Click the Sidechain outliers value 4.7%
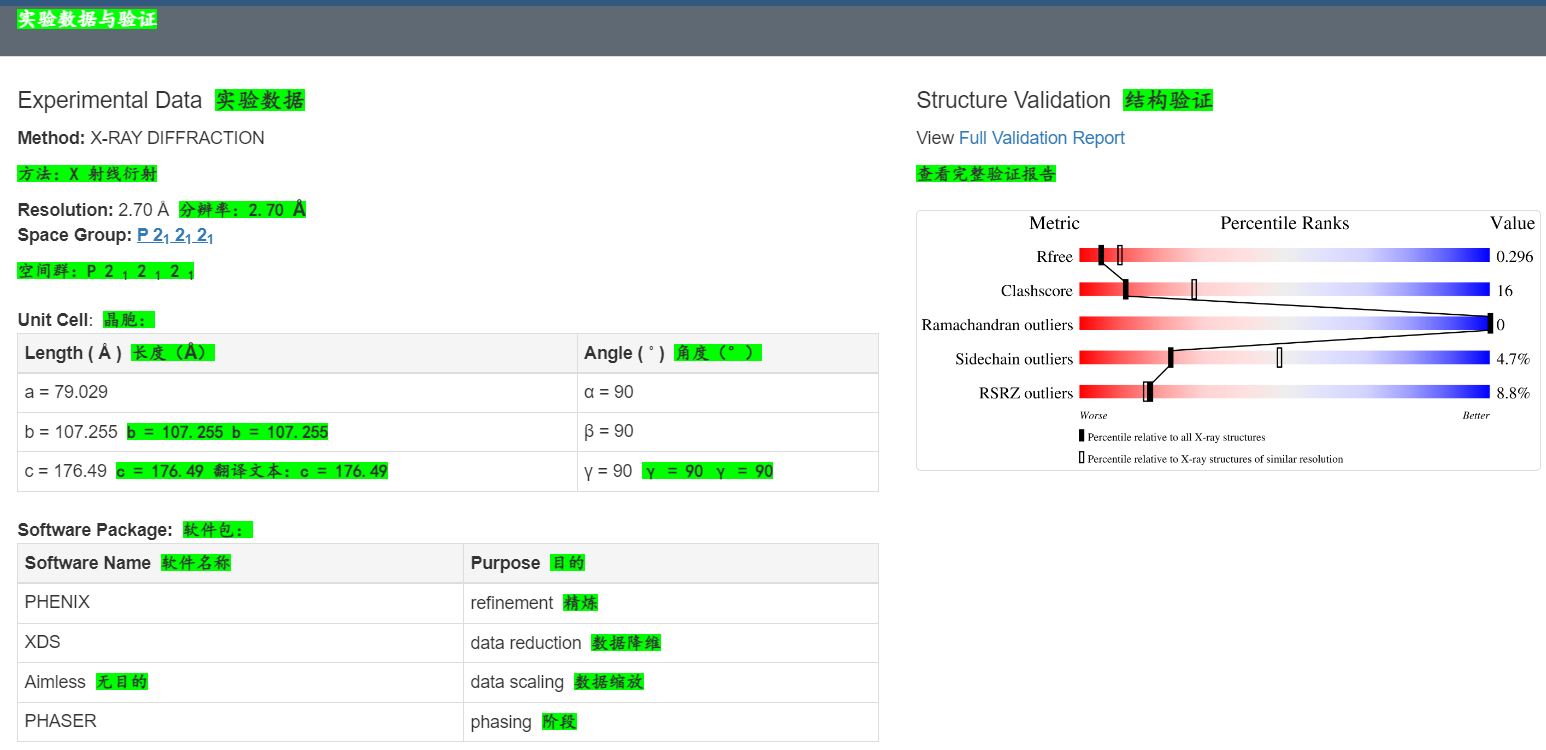The height and width of the screenshot is (750, 1546). [x=1513, y=359]
